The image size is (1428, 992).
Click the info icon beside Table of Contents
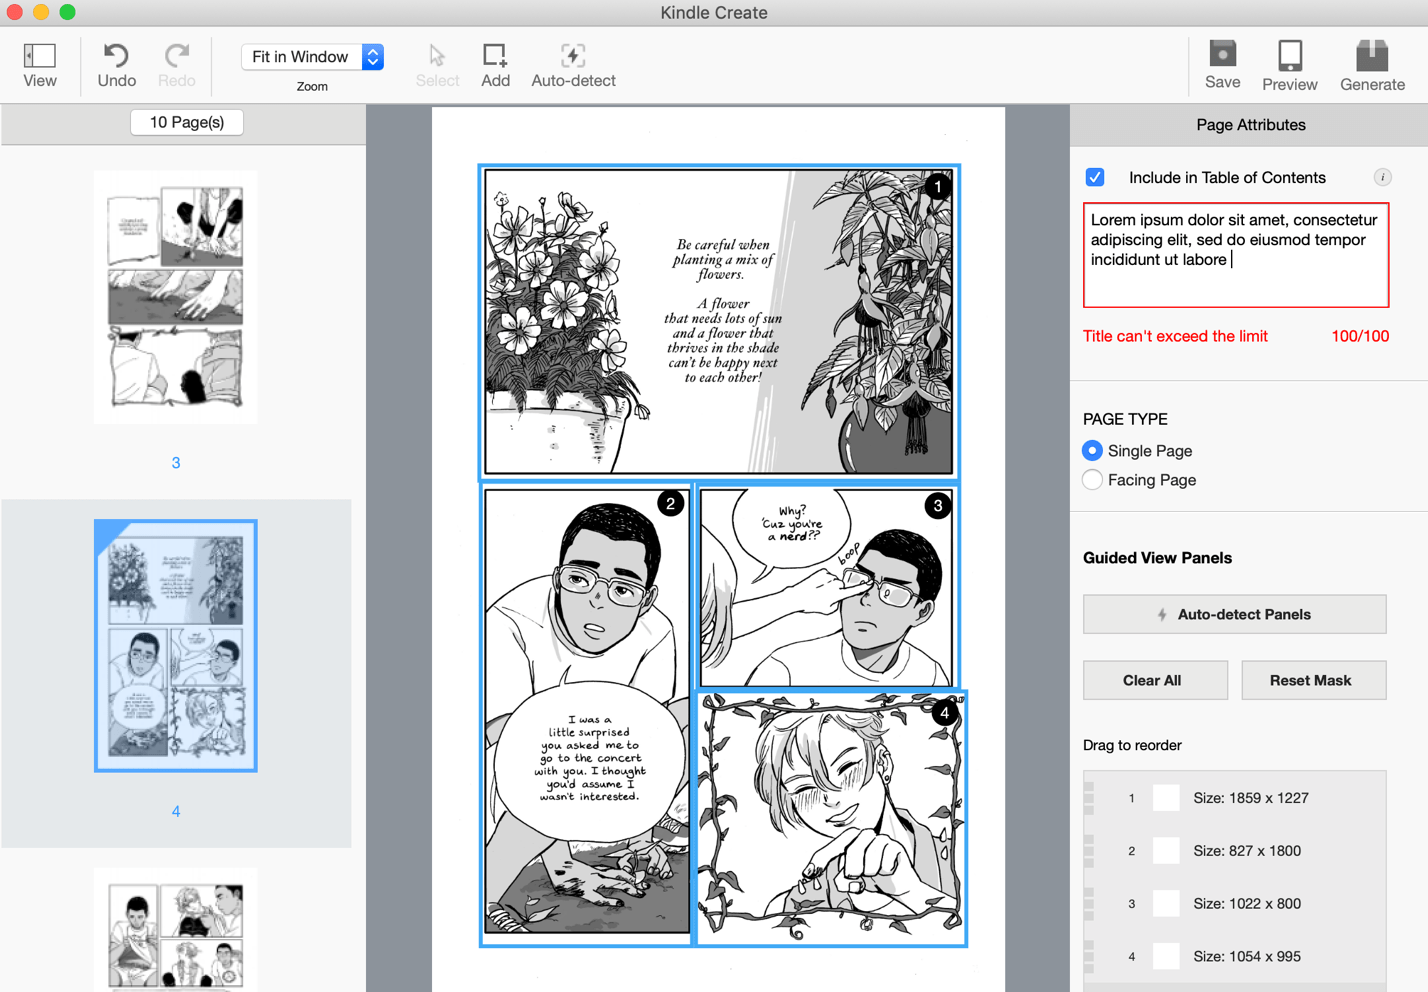click(1382, 177)
